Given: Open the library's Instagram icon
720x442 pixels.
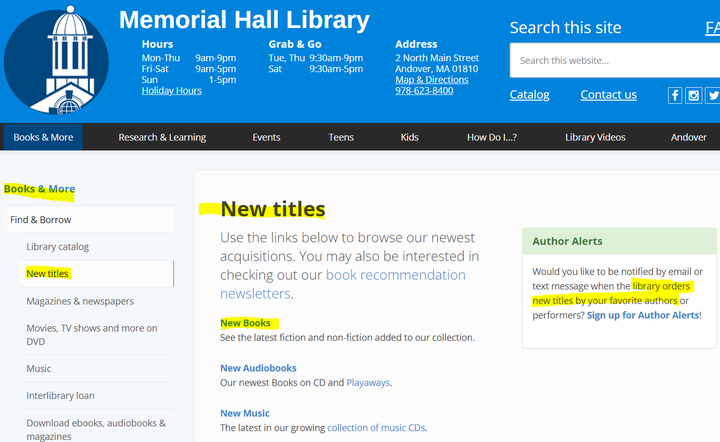Looking at the screenshot, I should [x=694, y=95].
